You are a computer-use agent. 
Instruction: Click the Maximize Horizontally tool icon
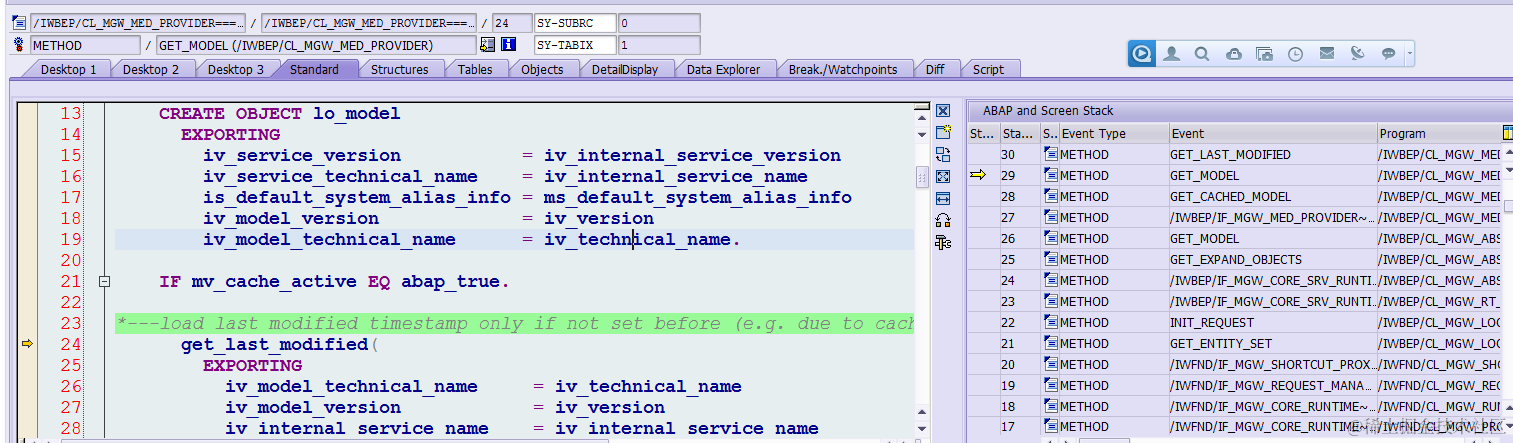coord(943,198)
